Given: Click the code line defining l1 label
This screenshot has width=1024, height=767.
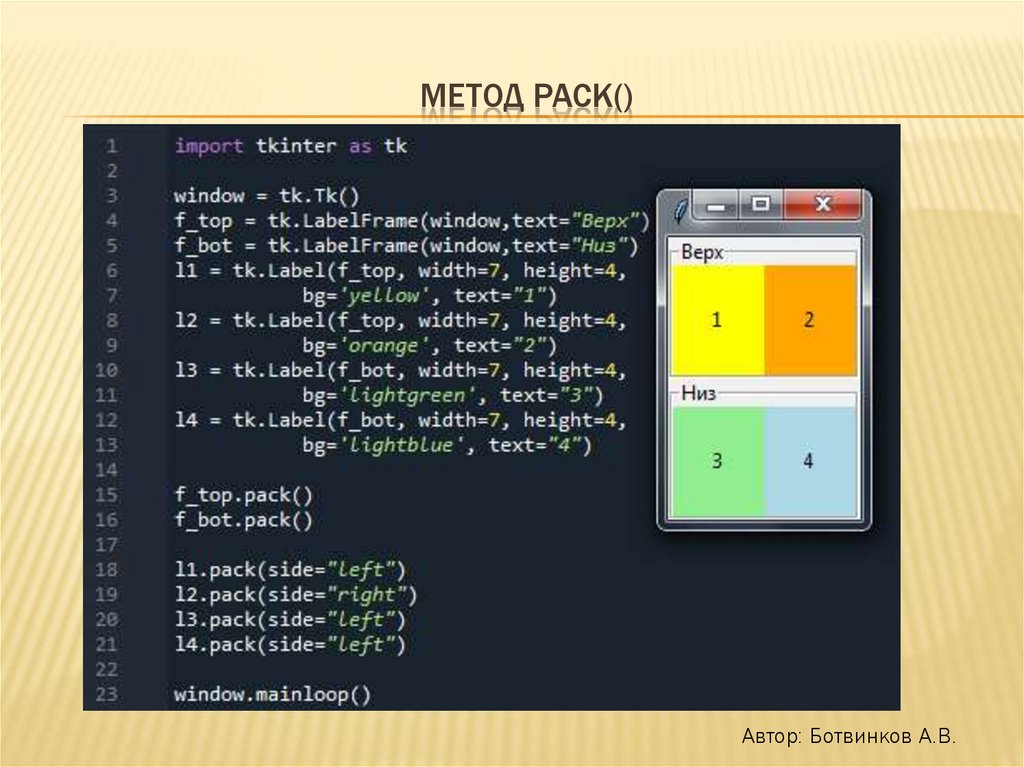Looking at the screenshot, I should [400, 270].
